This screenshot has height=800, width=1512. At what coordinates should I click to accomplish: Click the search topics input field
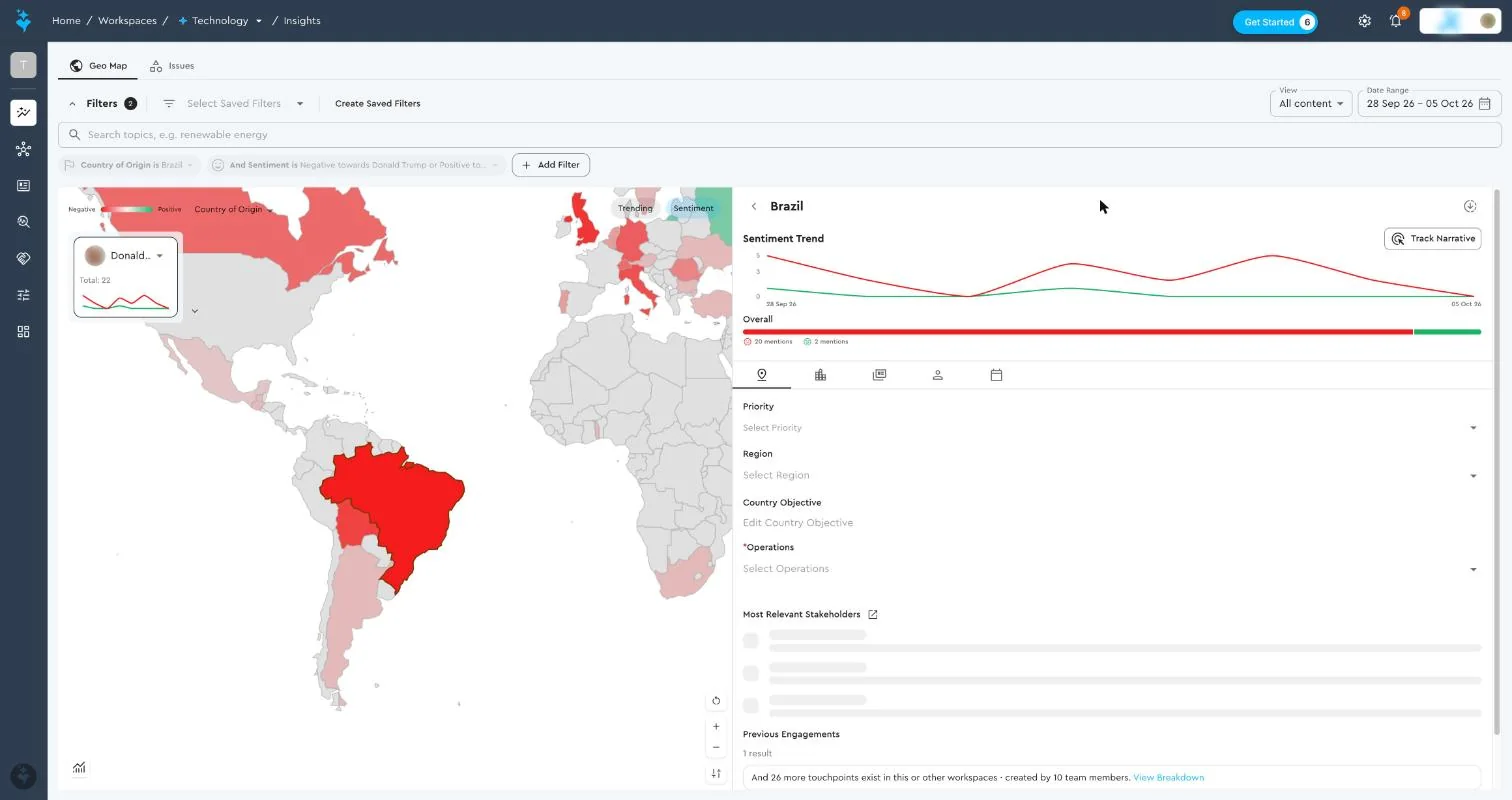(x=780, y=135)
